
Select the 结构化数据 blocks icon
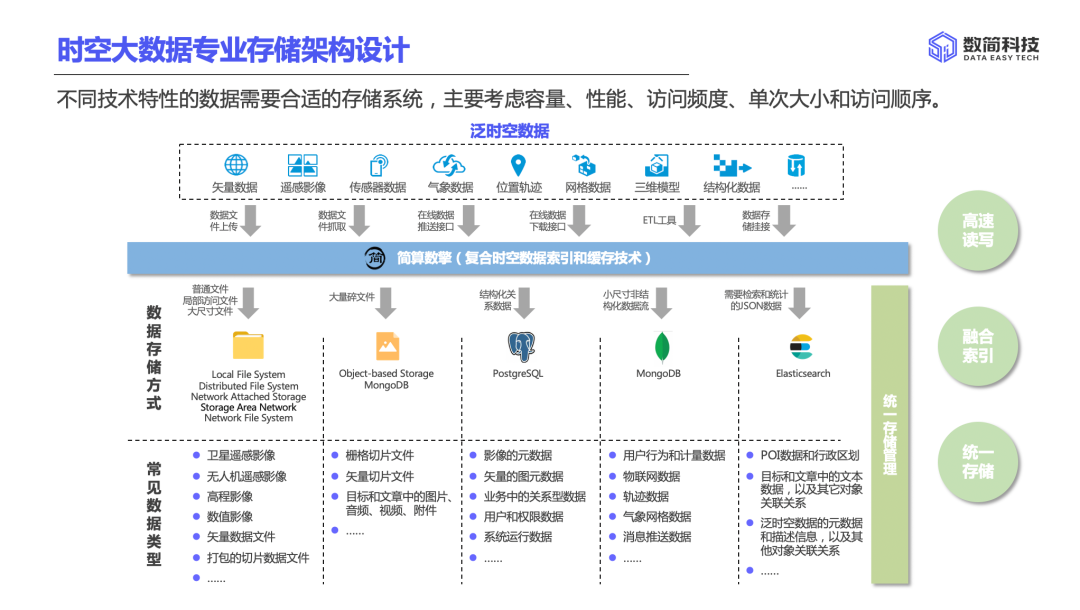pos(731,166)
